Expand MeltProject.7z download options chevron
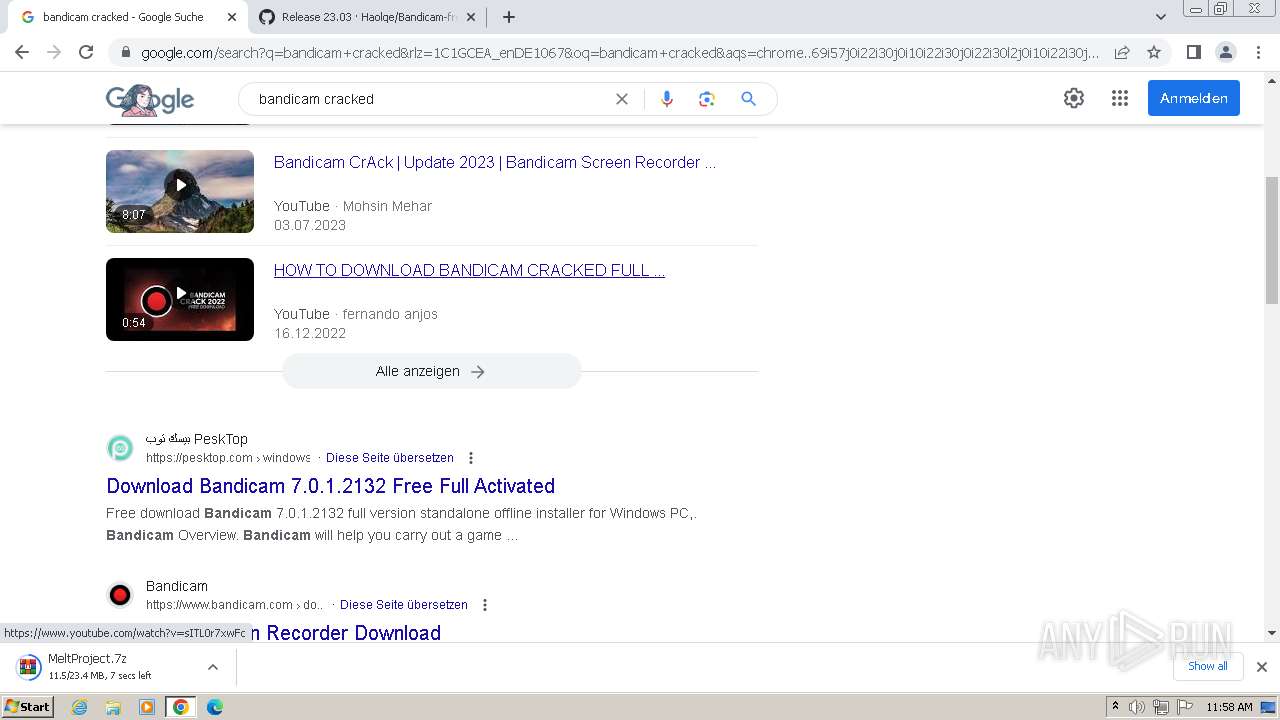Image resolution: width=1280 pixels, height=720 pixels. tap(213, 667)
